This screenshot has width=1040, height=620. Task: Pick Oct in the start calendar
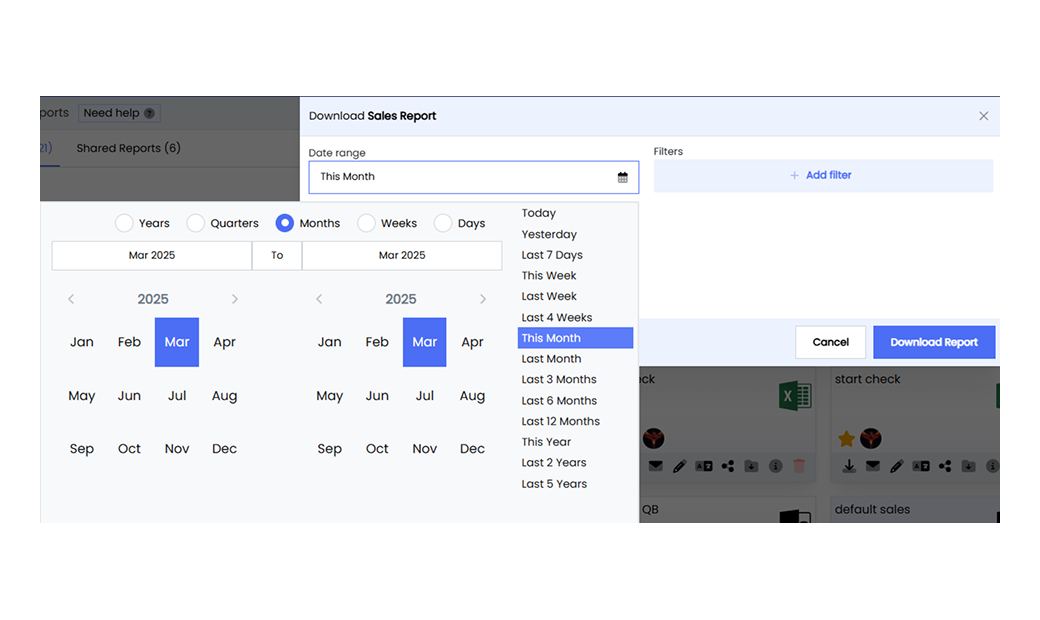point(129,449)
